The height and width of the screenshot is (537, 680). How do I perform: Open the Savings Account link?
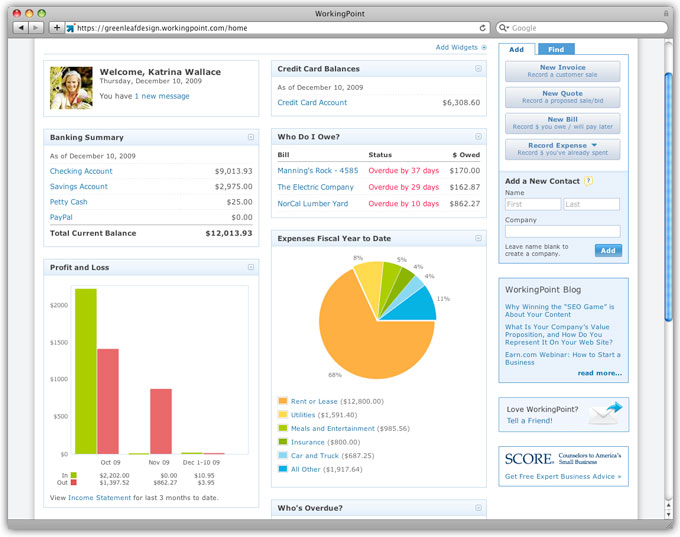pos(78,187)
